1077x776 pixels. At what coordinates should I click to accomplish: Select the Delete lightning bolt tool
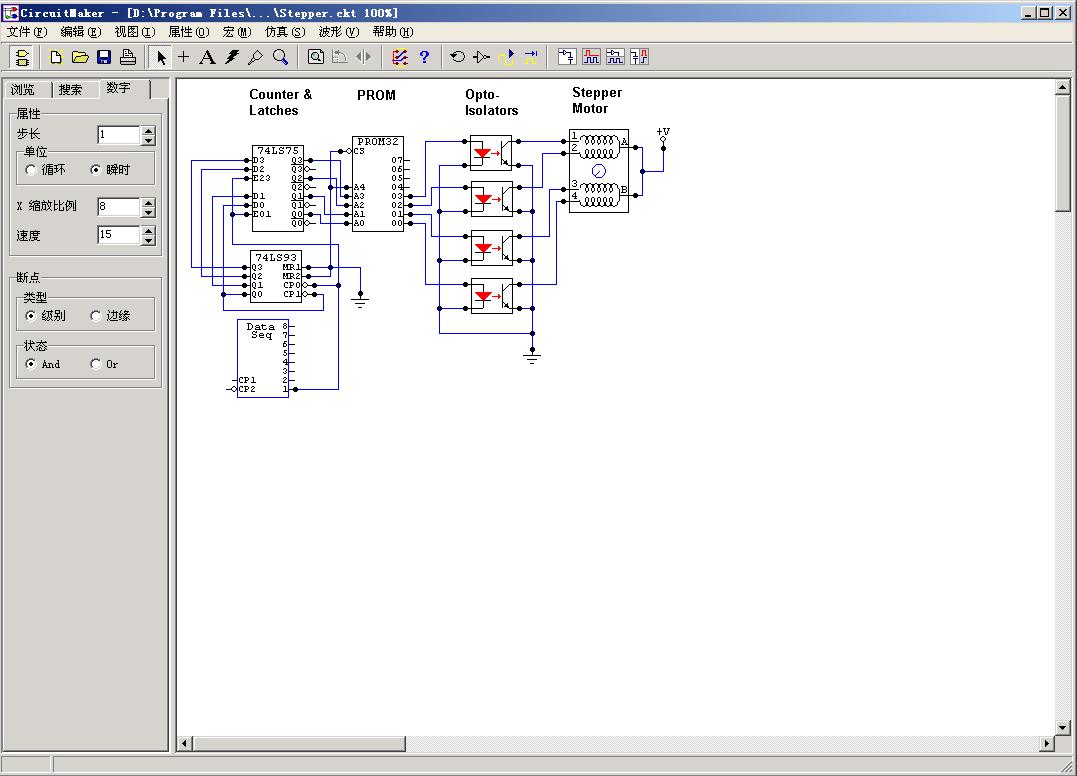pos(232,57)
